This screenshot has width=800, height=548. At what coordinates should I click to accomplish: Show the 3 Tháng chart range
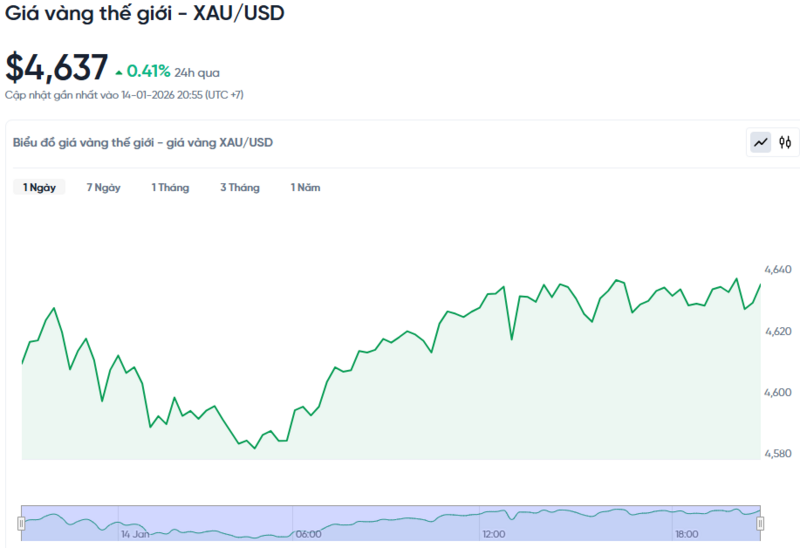240,187
